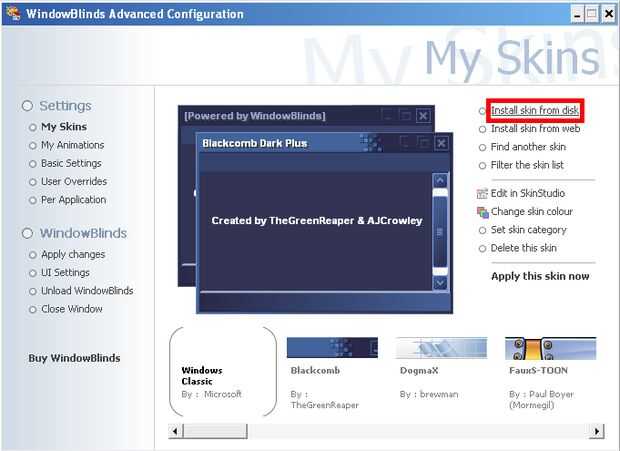
Task: Click the Blackcomb Dark Plus preview close icon
Action: click(x=441, y=143)
